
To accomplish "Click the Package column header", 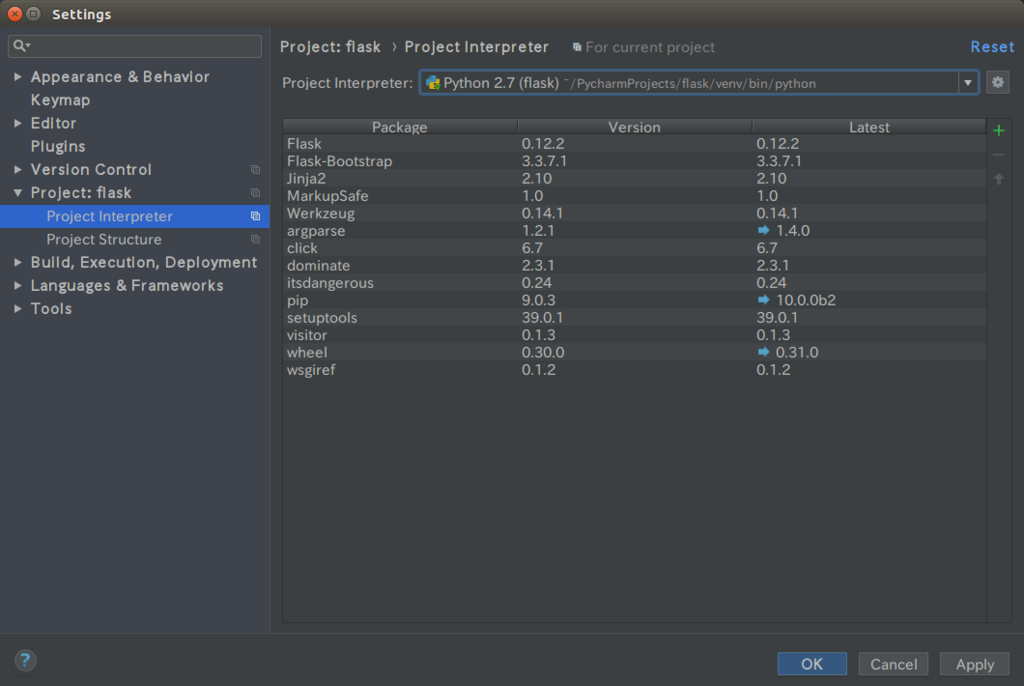I will point(400,127).
